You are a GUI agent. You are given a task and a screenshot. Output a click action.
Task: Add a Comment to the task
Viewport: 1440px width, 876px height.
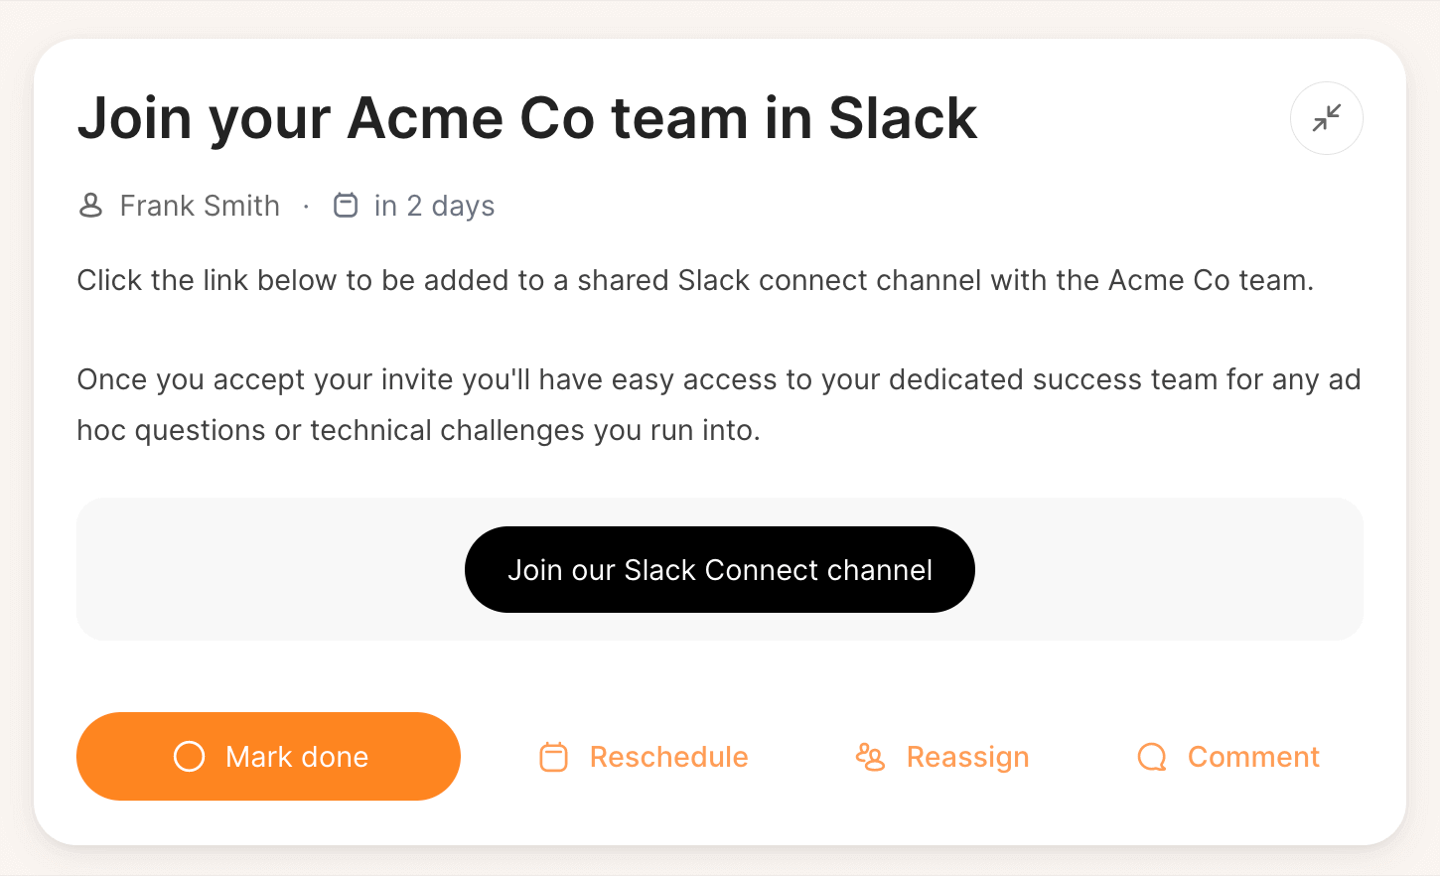coord(1229,757)
